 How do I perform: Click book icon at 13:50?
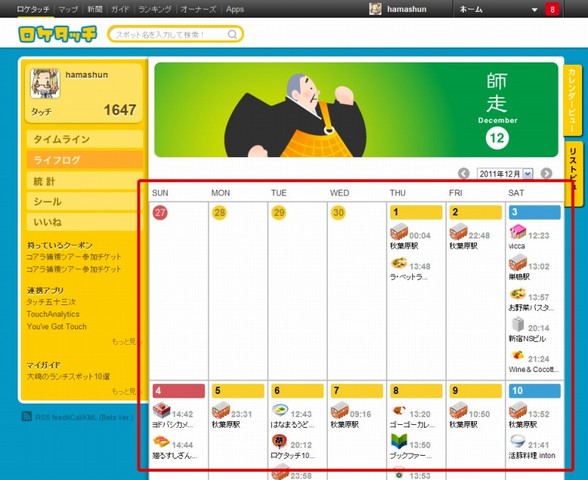click(399, 441)
